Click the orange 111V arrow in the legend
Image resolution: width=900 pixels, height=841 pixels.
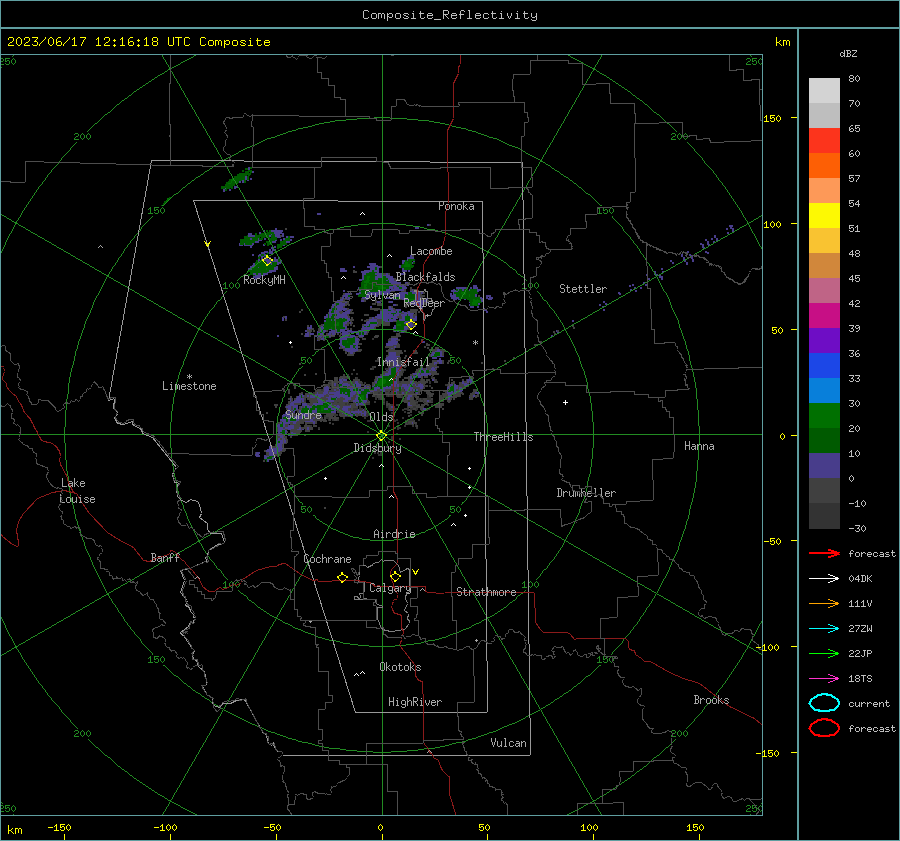pyautogui.click(x=824, y=603)
